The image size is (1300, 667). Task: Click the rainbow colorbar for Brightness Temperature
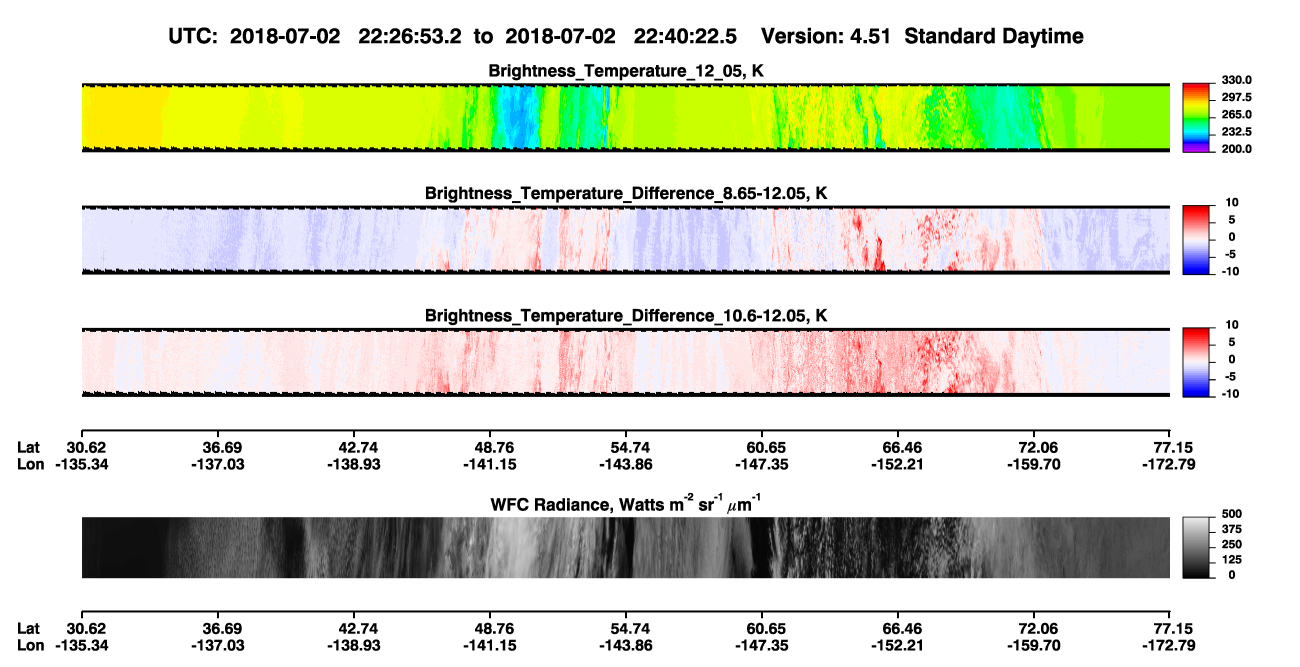1197,117
